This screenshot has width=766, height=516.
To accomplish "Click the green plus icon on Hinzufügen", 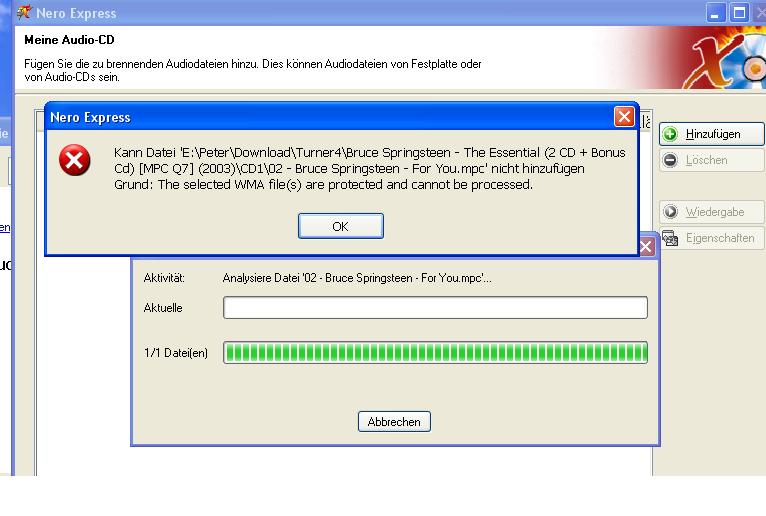I will pyautogui.click(x=670, y=134).
